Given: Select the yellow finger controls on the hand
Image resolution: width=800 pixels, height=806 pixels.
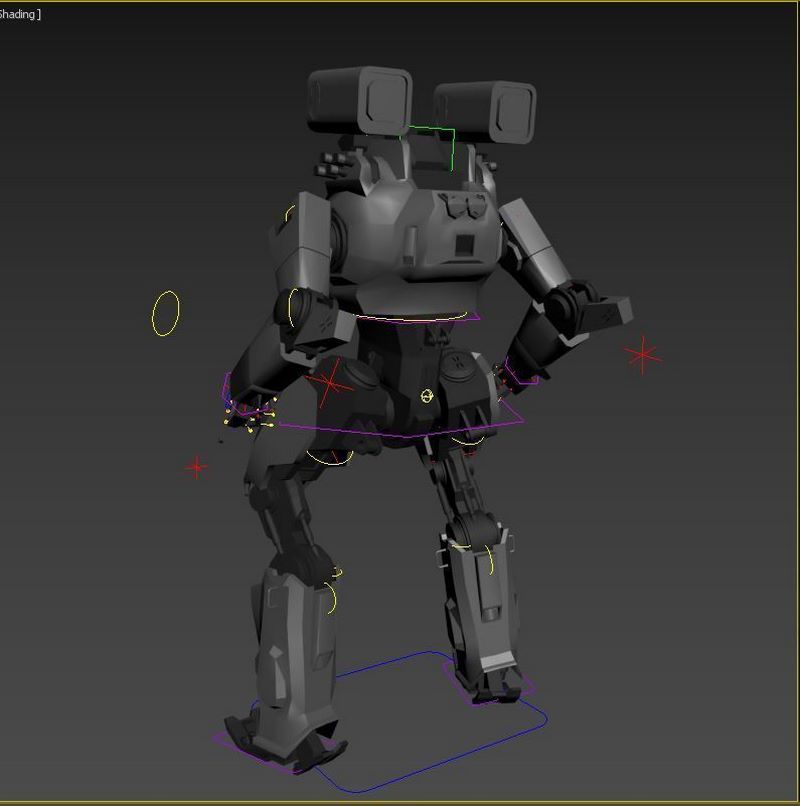Looking at the screenshot, I should pos(250,413).
